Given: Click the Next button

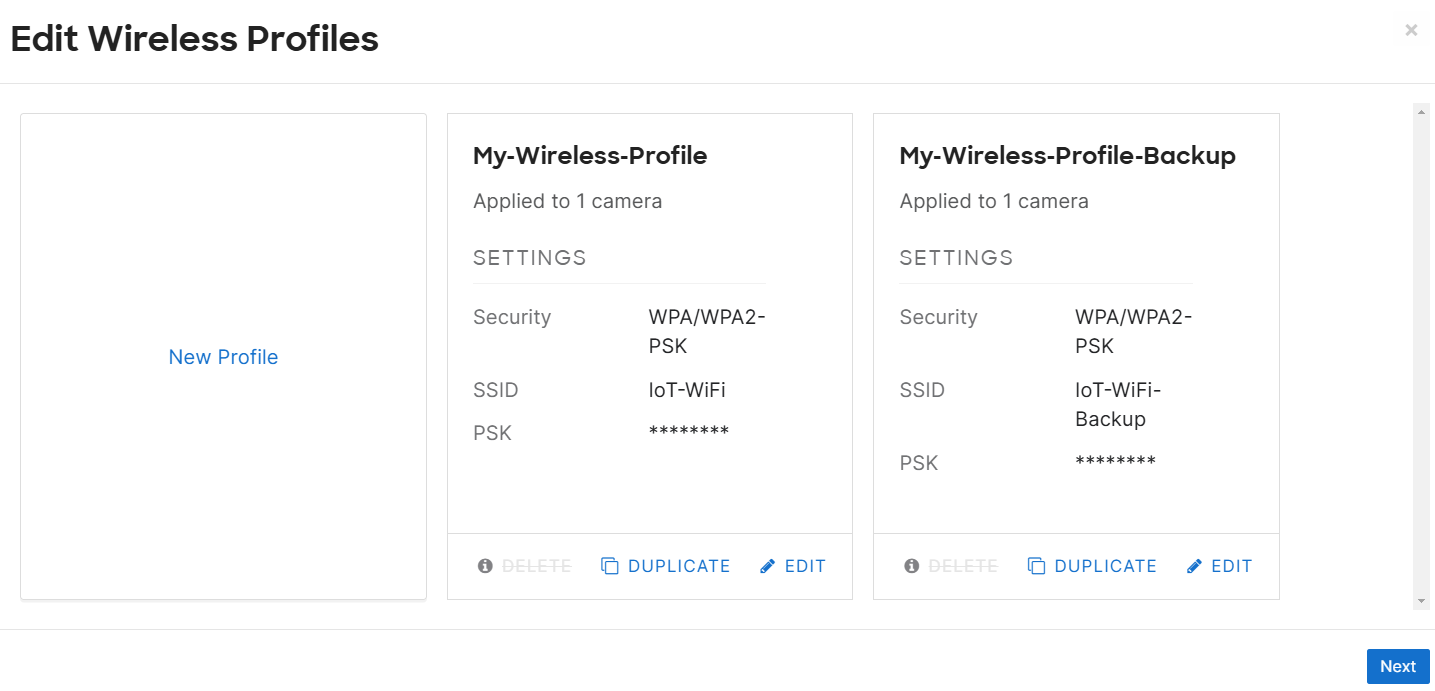Looking at the screenshot, I should [x=1398, y=666].
